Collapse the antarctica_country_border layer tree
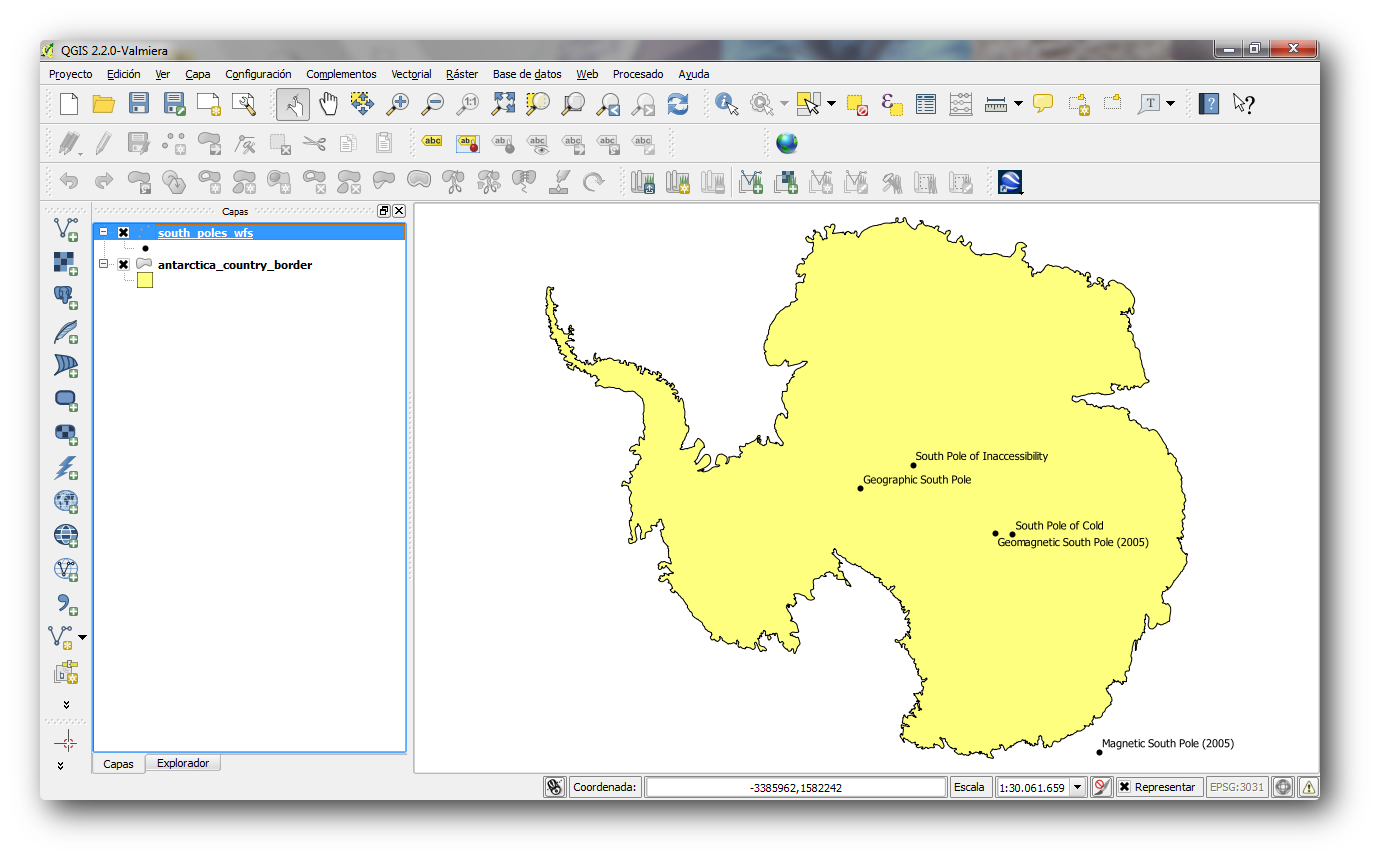Screen dimensions: 1380x860 [x=103, y=265]
